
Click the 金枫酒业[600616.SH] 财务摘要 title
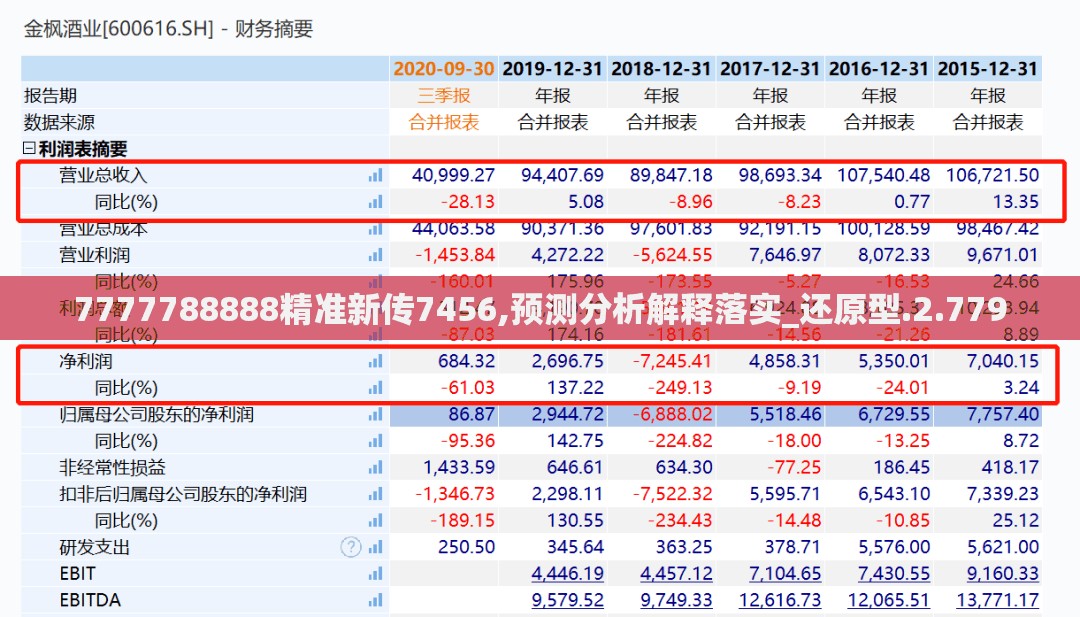[x=169, y=29]
